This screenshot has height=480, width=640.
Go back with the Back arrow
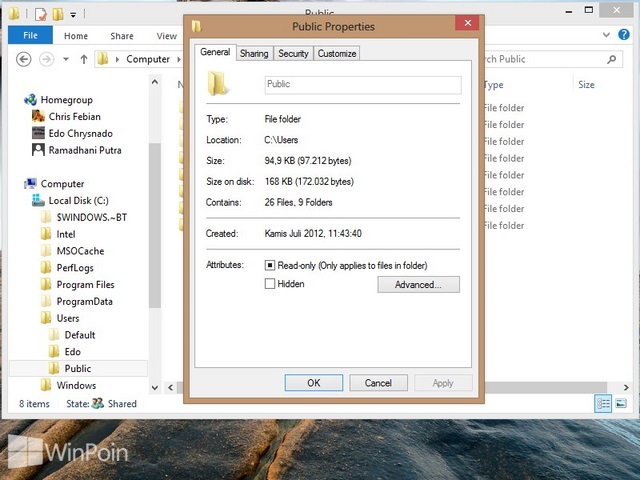coord(24,59)
